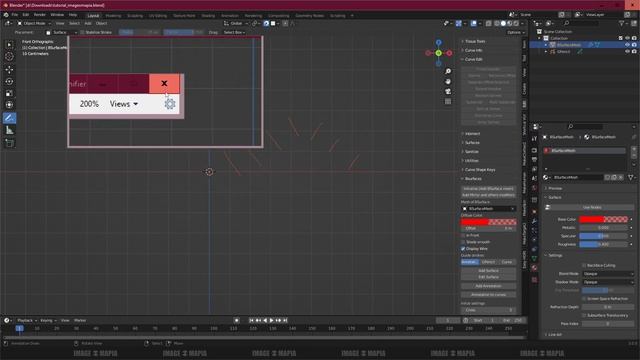Switch to the Modeling workspace tab
The image size is (640, 360).
113,16
